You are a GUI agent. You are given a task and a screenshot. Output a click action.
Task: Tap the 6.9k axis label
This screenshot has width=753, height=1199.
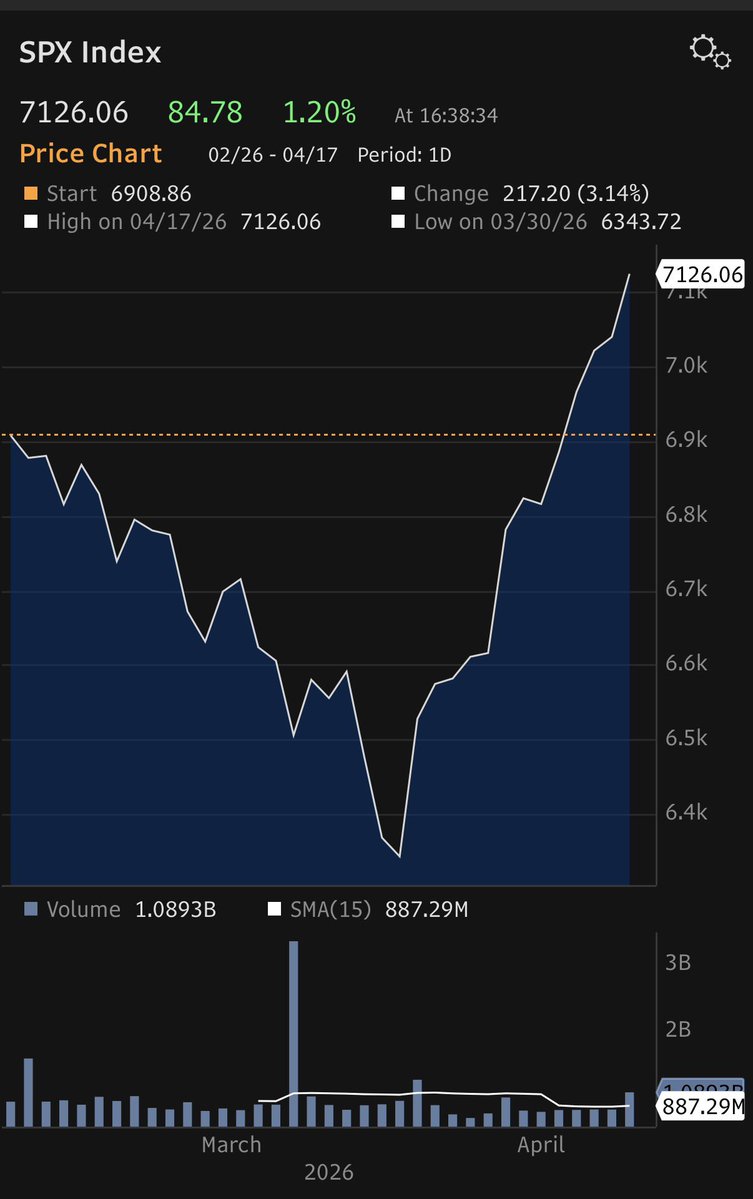(686, 440)
